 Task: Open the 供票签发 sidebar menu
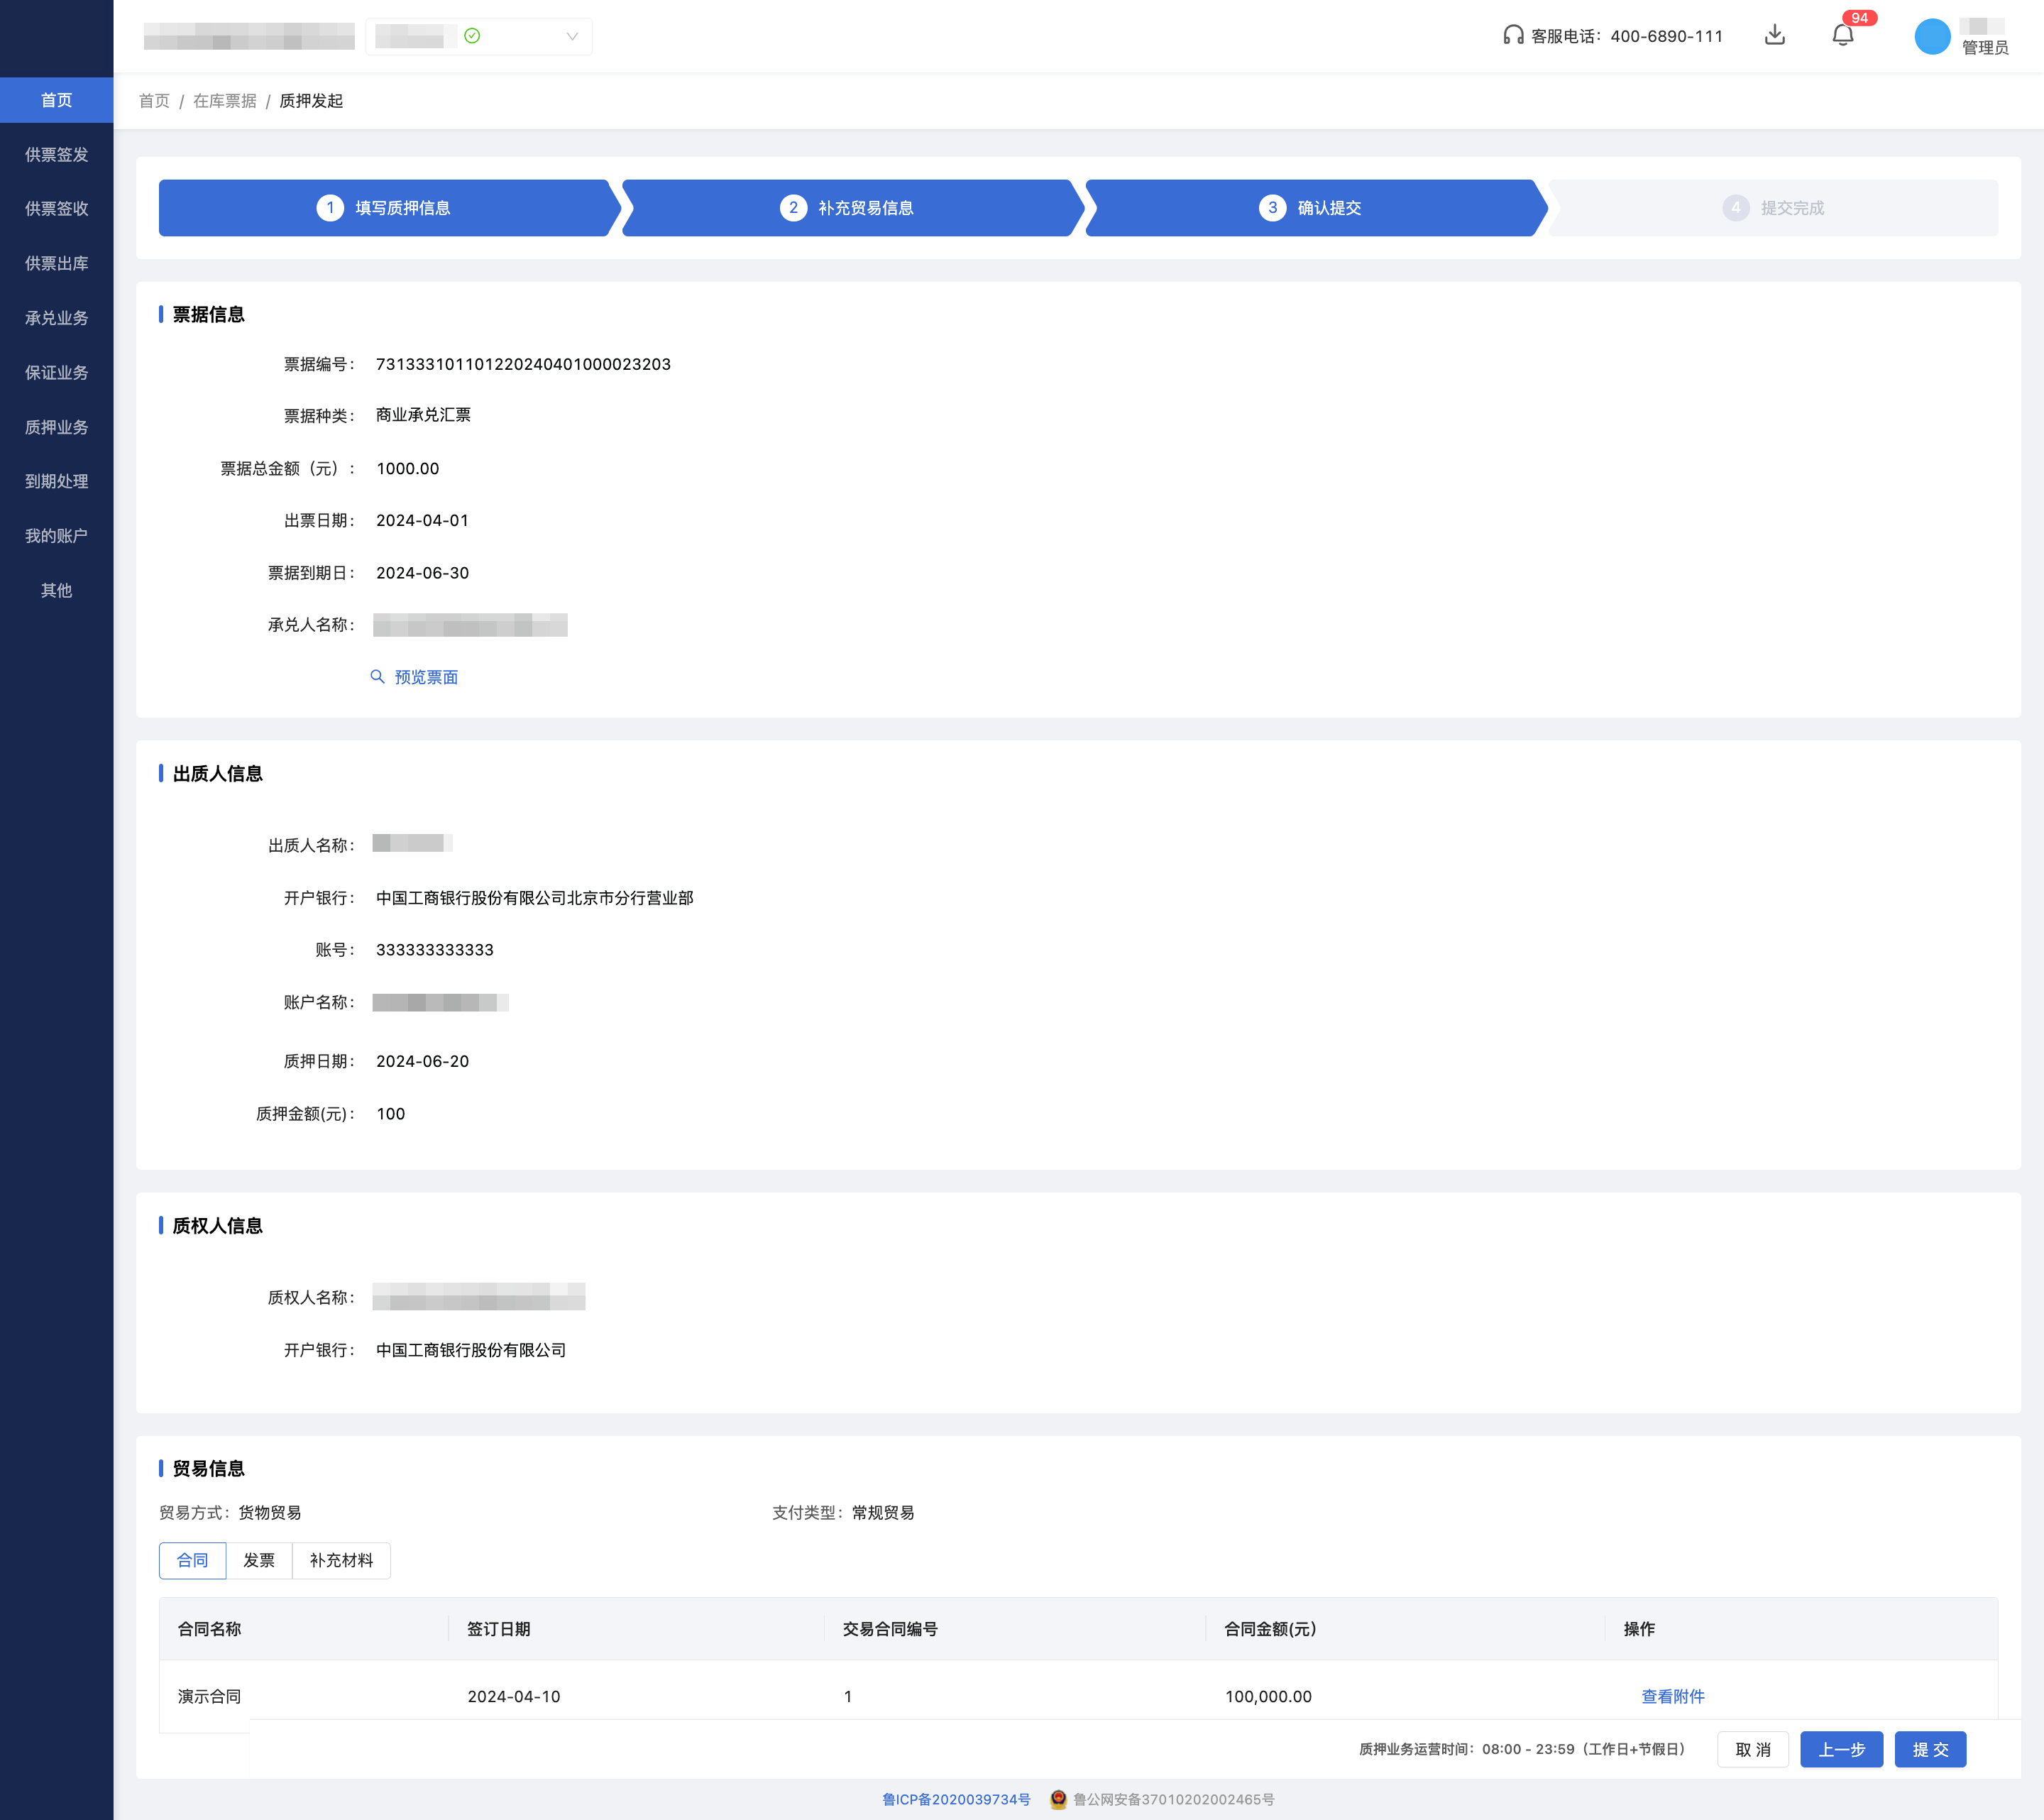click(57, 155)
